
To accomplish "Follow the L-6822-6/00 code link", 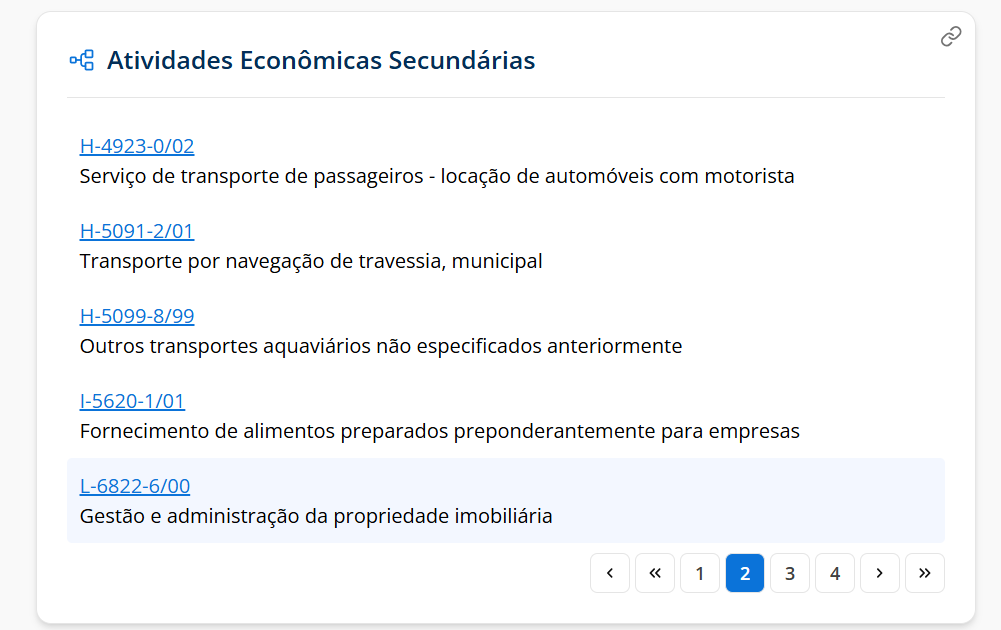I will coord(135,487).
